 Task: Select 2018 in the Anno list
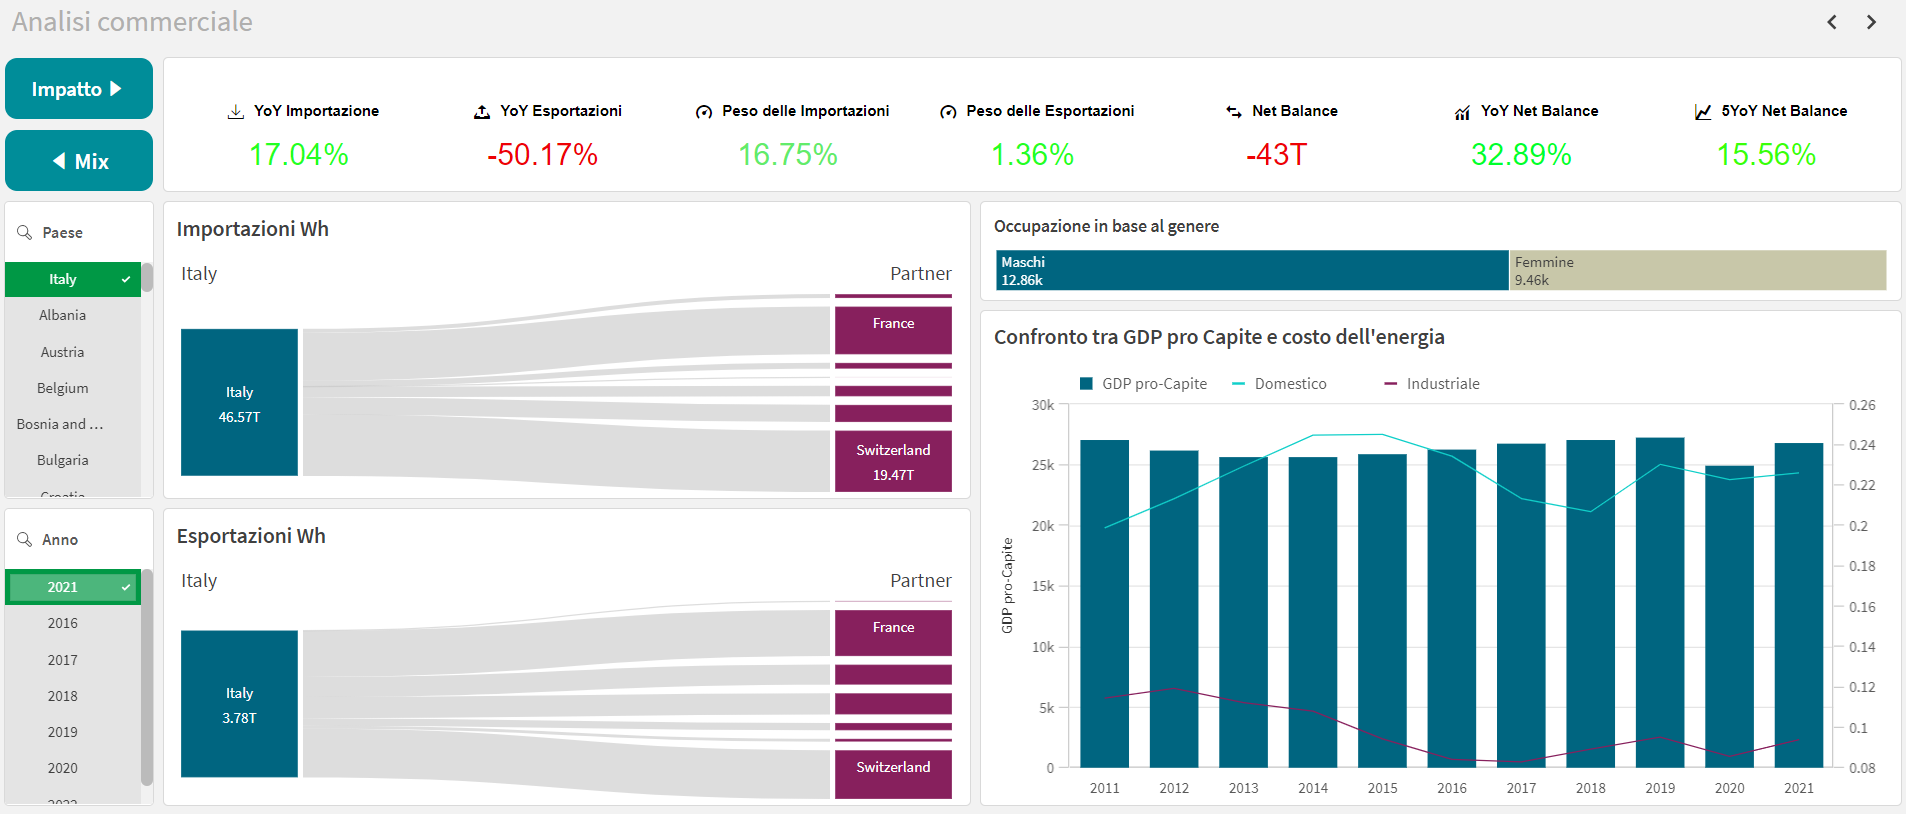(x=62, y=696)
